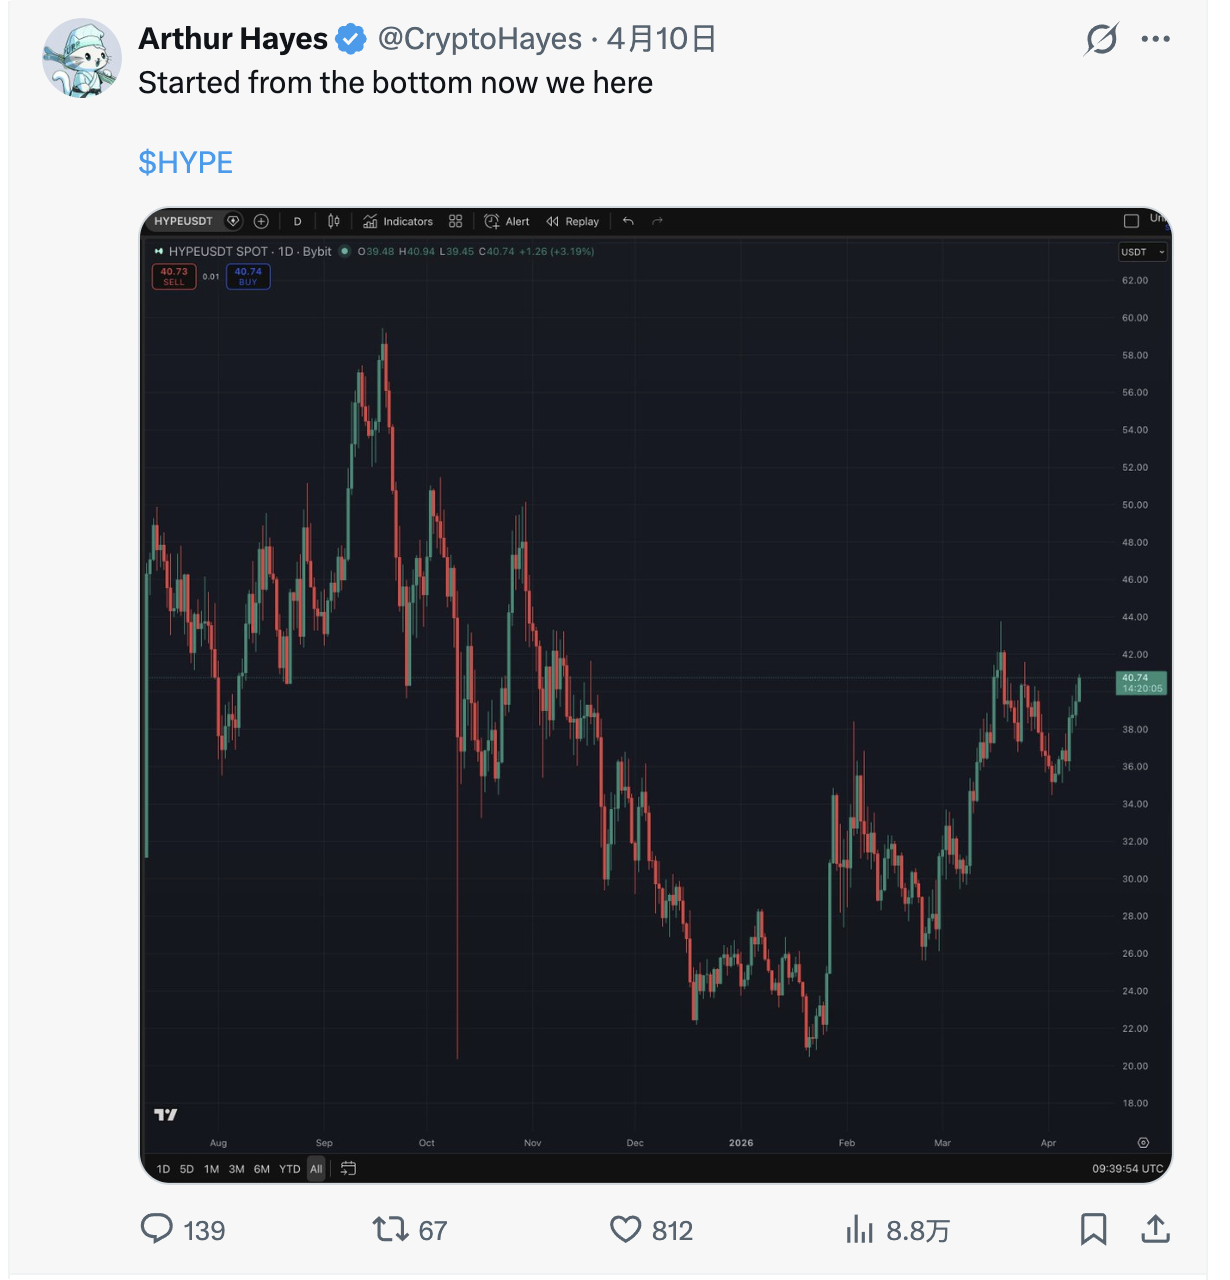The image size is (1230, 1280).
Task: Toggle the checkbox next to Unit label
Action: [1131, 220]
